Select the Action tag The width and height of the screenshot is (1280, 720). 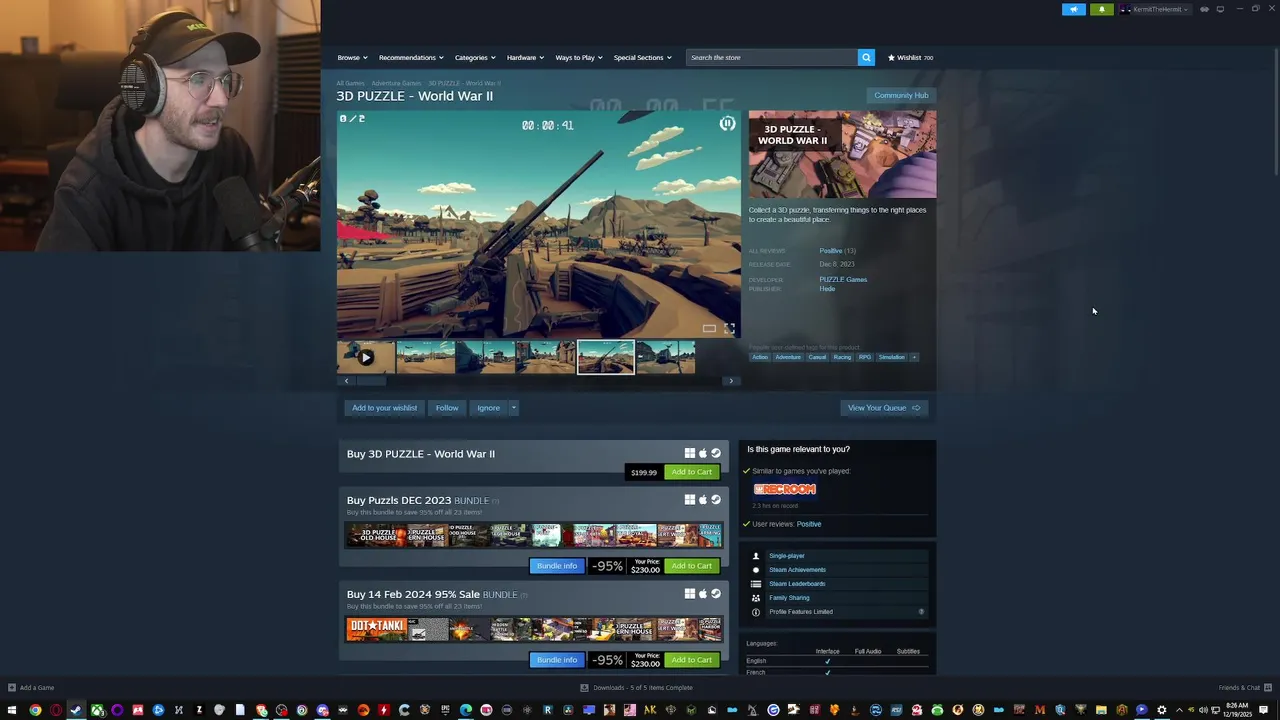click(x=760, y=357)
